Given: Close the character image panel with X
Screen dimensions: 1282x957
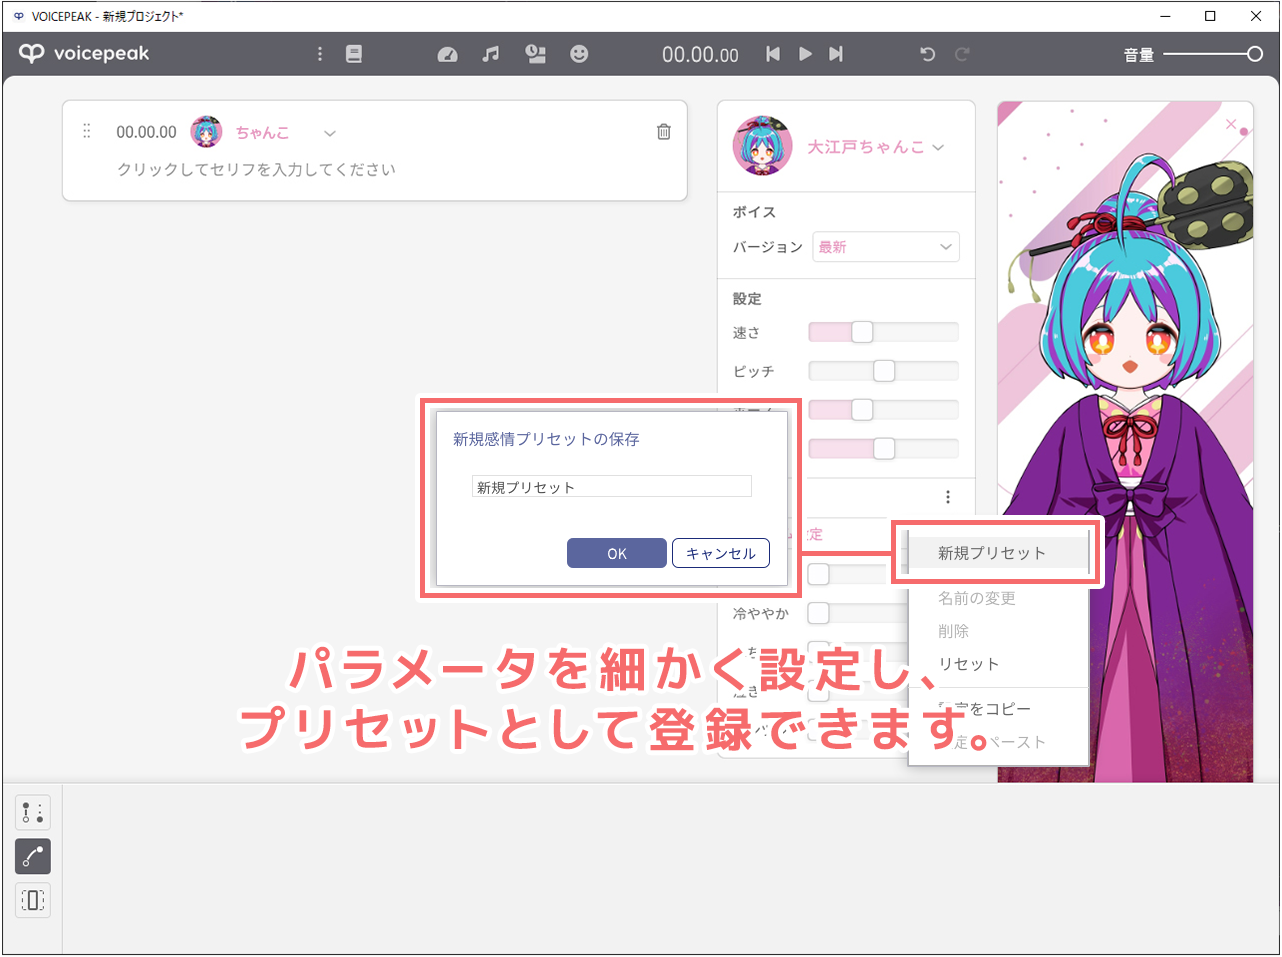Looking at the screenshot, I should [x=1231, y=124].
